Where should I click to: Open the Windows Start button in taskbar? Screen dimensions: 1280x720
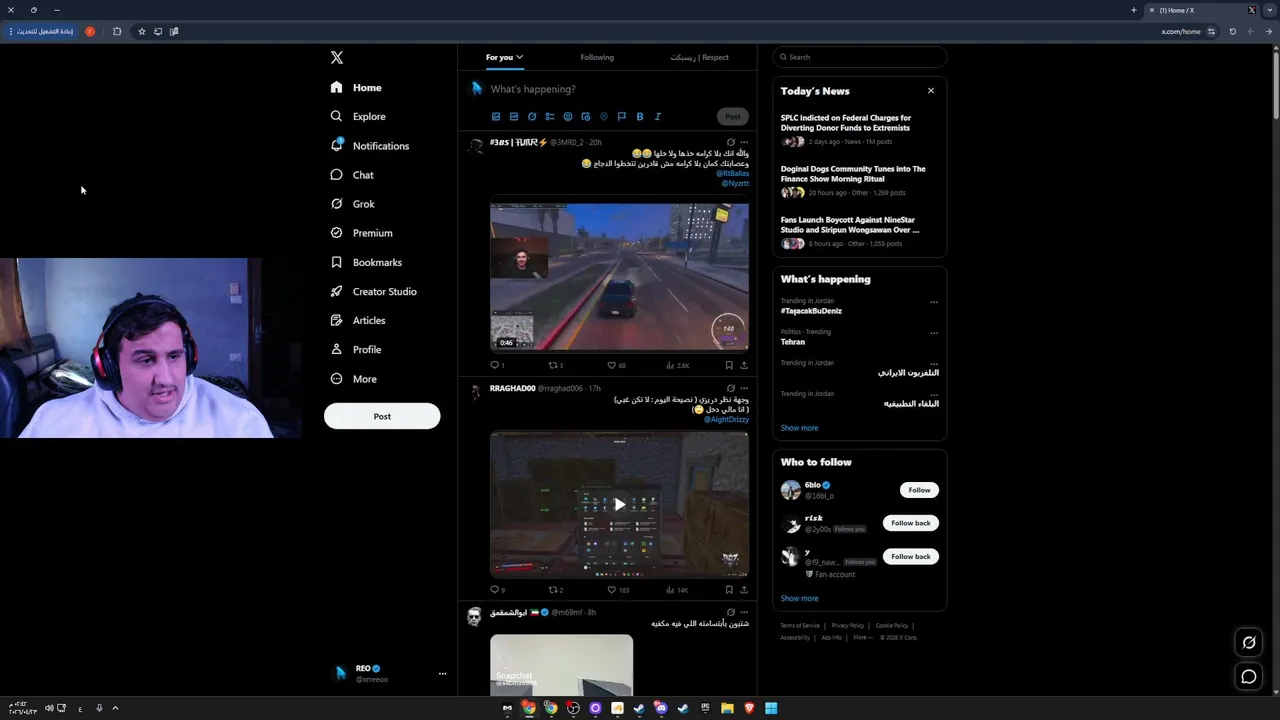[771, 708]
